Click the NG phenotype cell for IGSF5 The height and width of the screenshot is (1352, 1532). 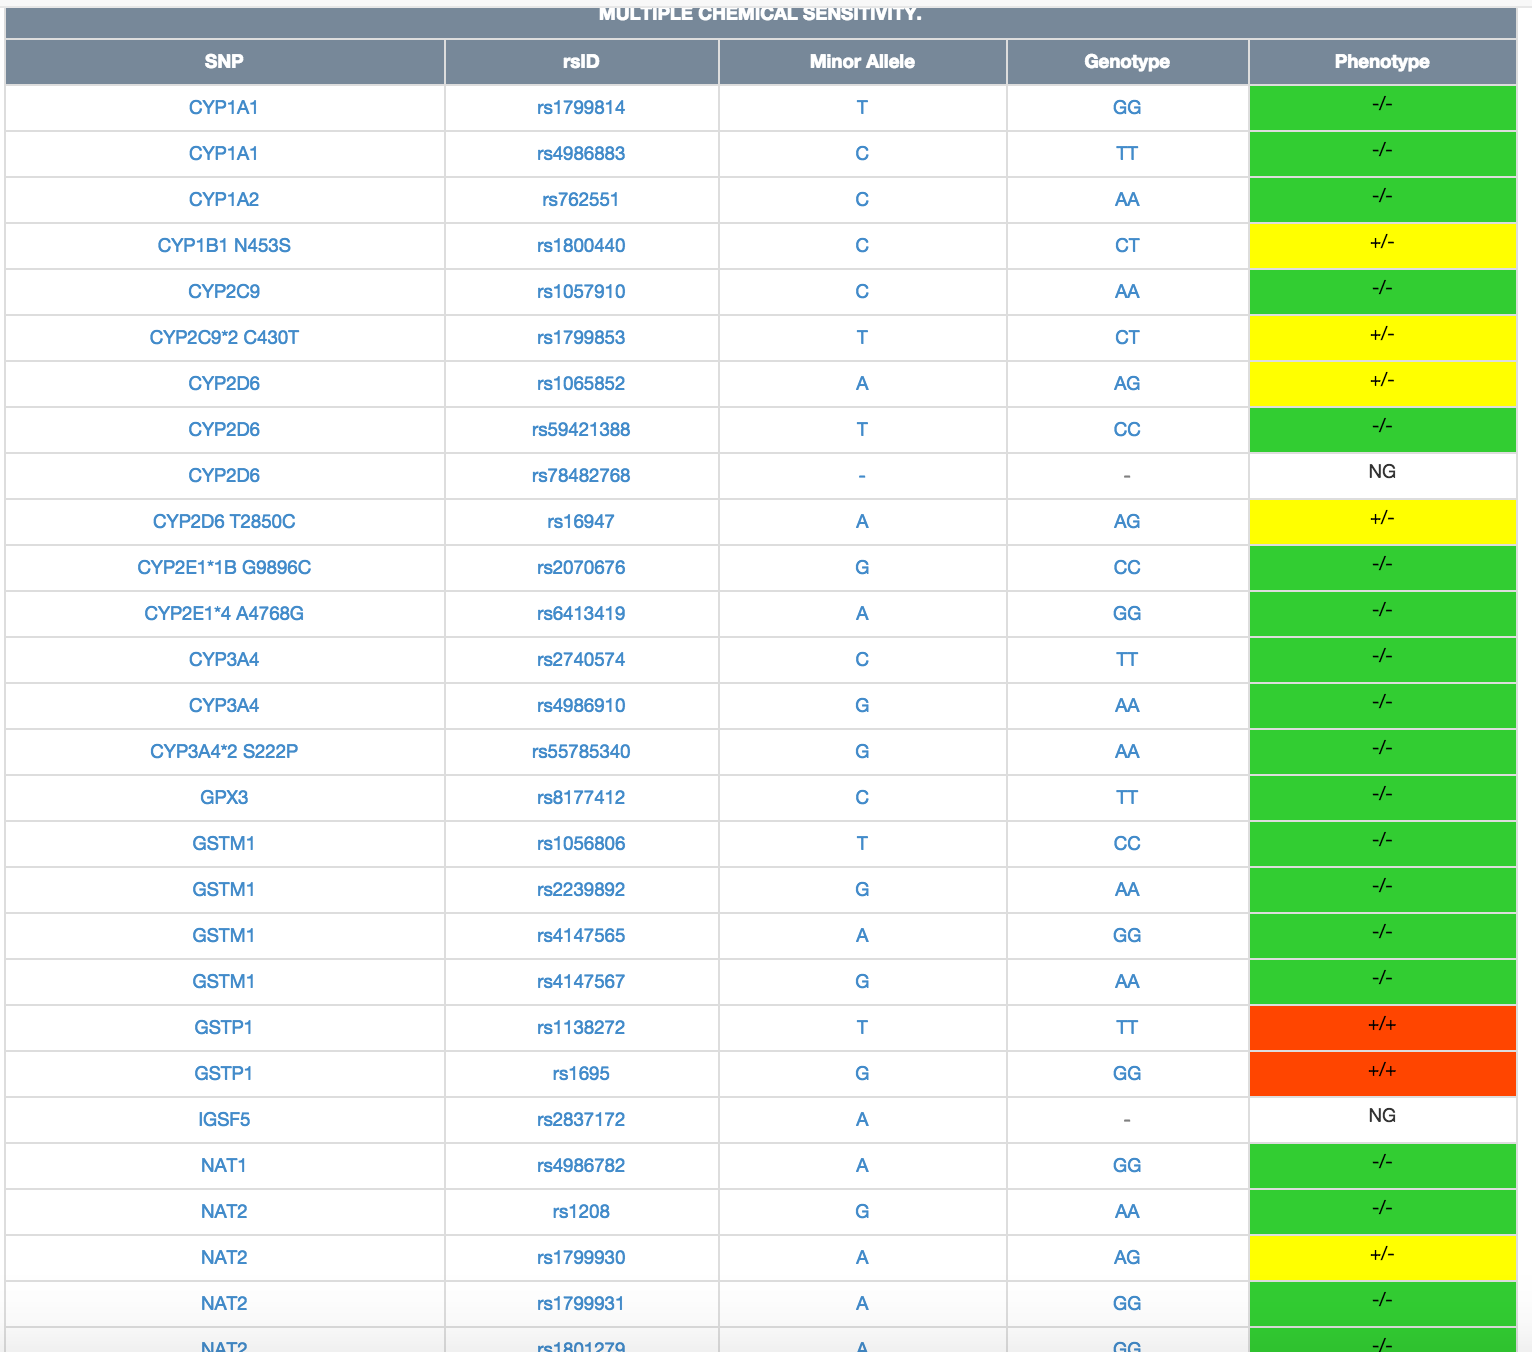click(x=1382, y=1119)
